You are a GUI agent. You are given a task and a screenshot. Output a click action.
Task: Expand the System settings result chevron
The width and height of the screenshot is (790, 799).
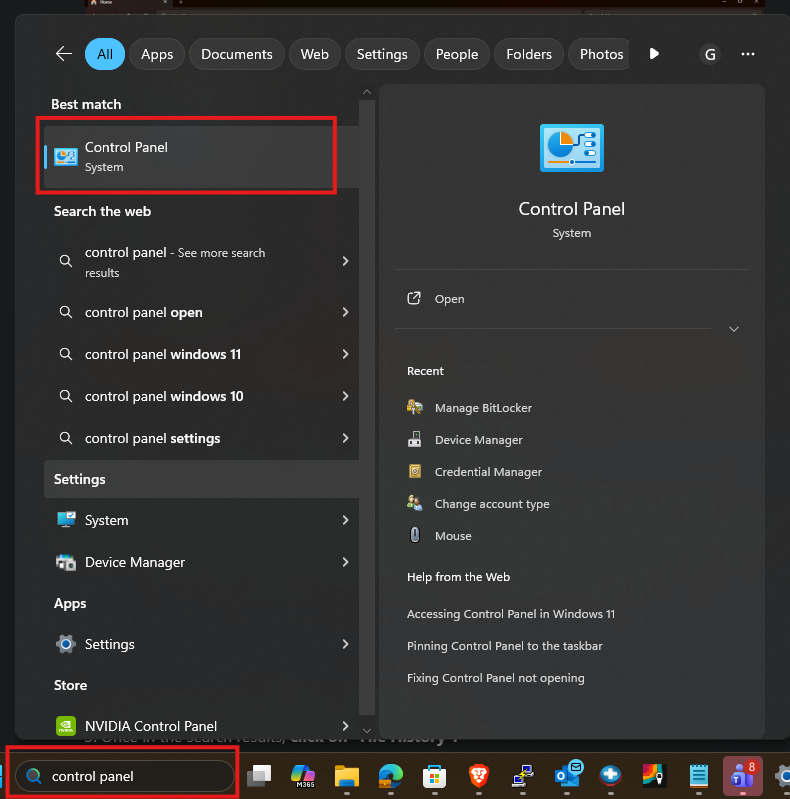345,520
